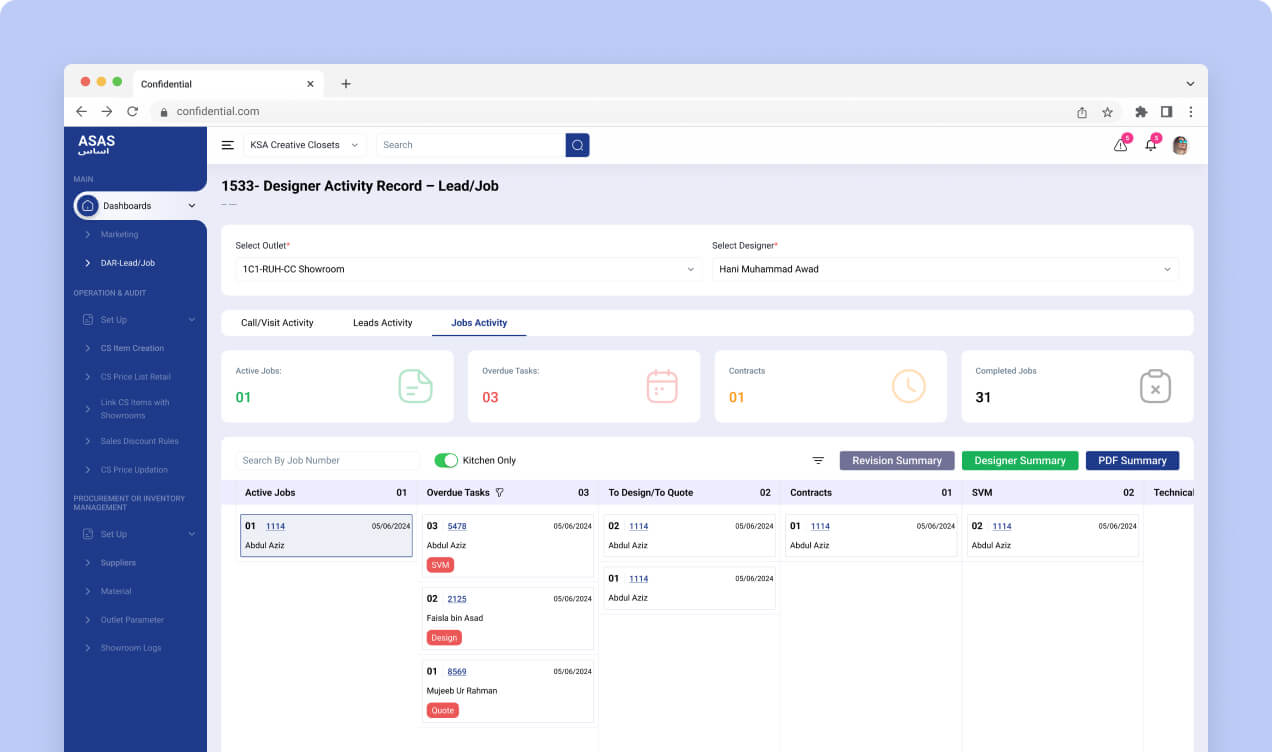
Task: Click the filter lines icon near Revision Summary
Action: [818, 460]
